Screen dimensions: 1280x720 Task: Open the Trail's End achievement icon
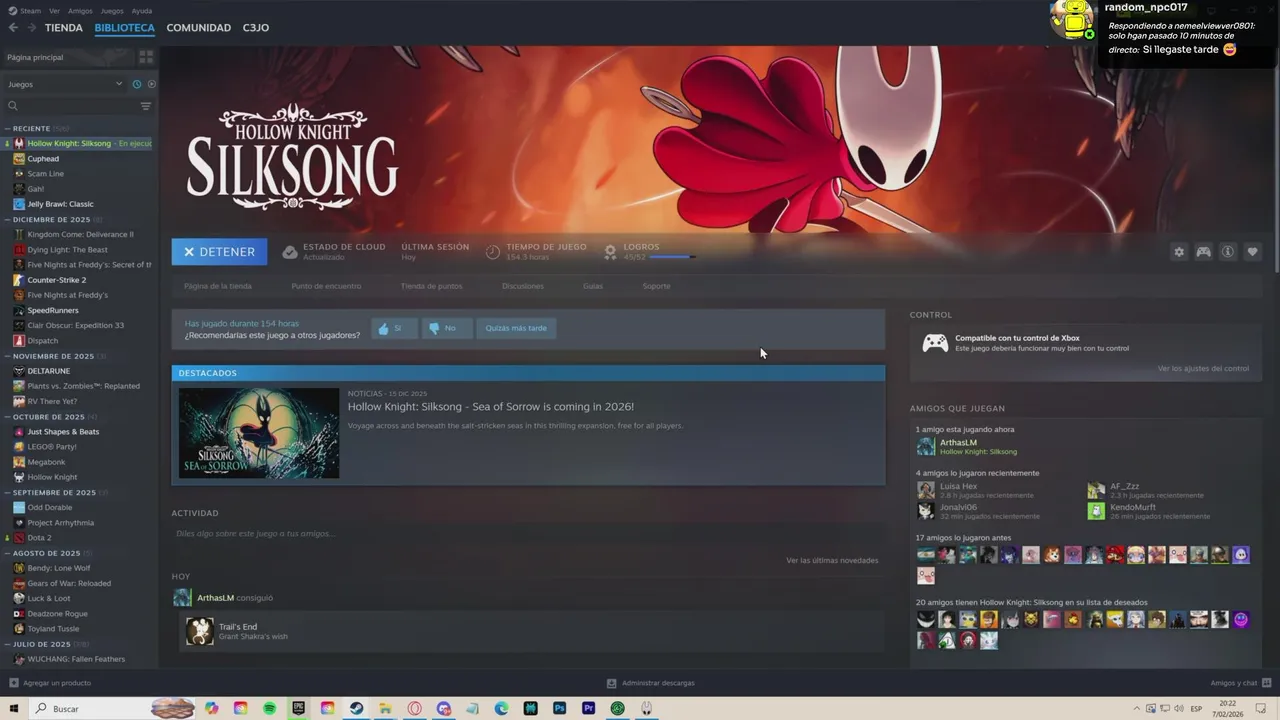click(200, 631)
